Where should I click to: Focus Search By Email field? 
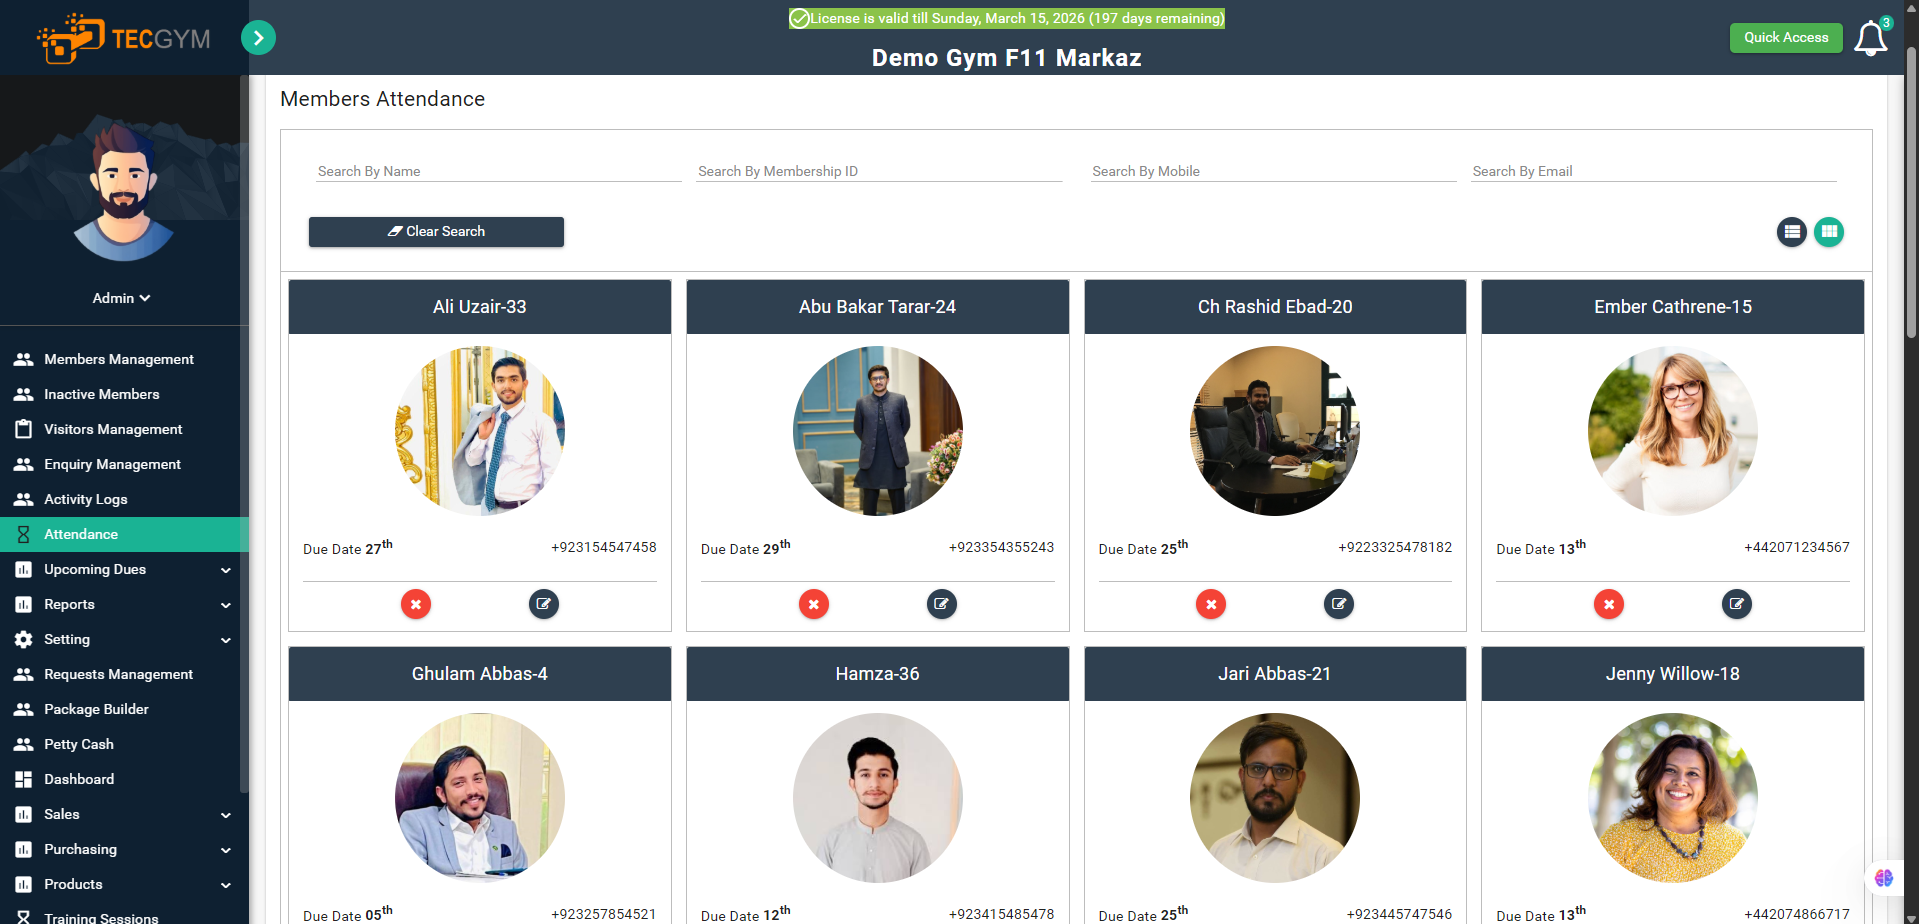[x=1654, y=171]
